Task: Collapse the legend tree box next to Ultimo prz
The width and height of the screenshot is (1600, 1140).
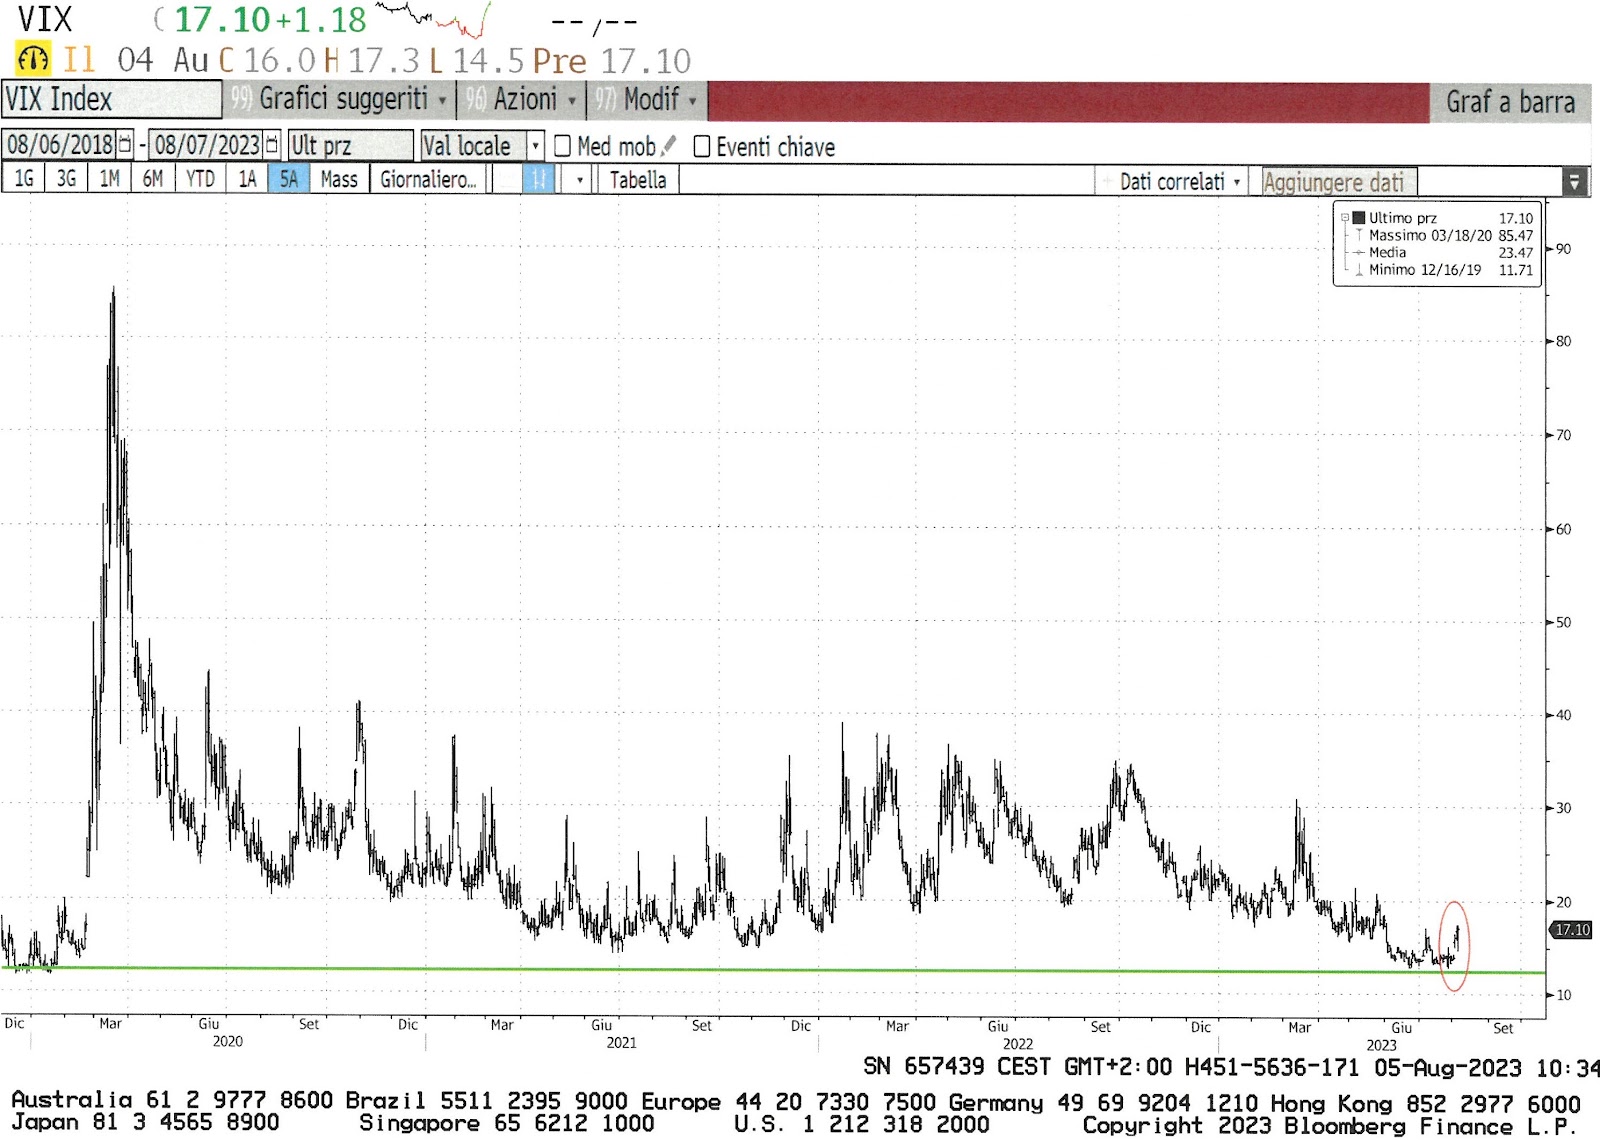Action: click(1345, 218)
